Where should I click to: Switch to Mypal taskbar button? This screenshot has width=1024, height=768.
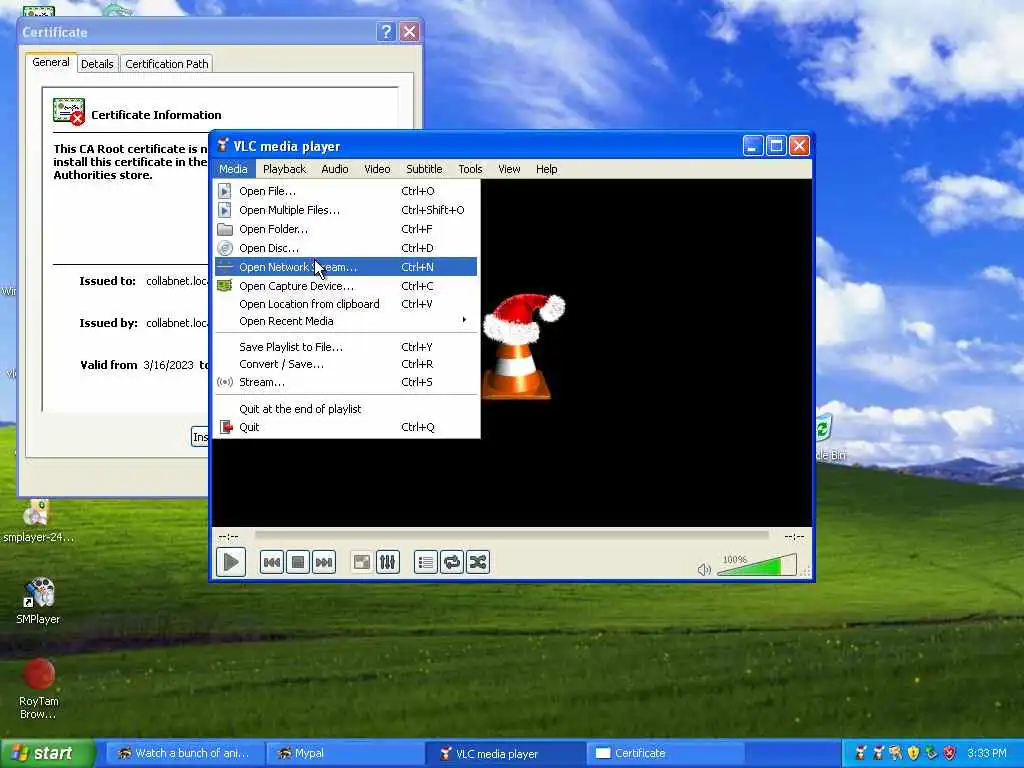[x=345, y=753]
